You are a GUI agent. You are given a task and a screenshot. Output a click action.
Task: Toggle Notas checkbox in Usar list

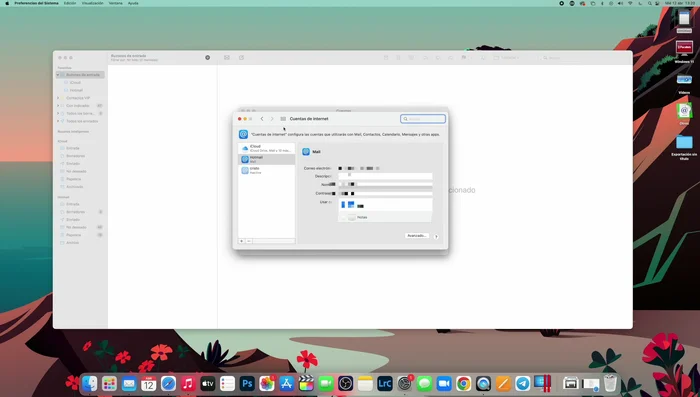tap(343, 217)
